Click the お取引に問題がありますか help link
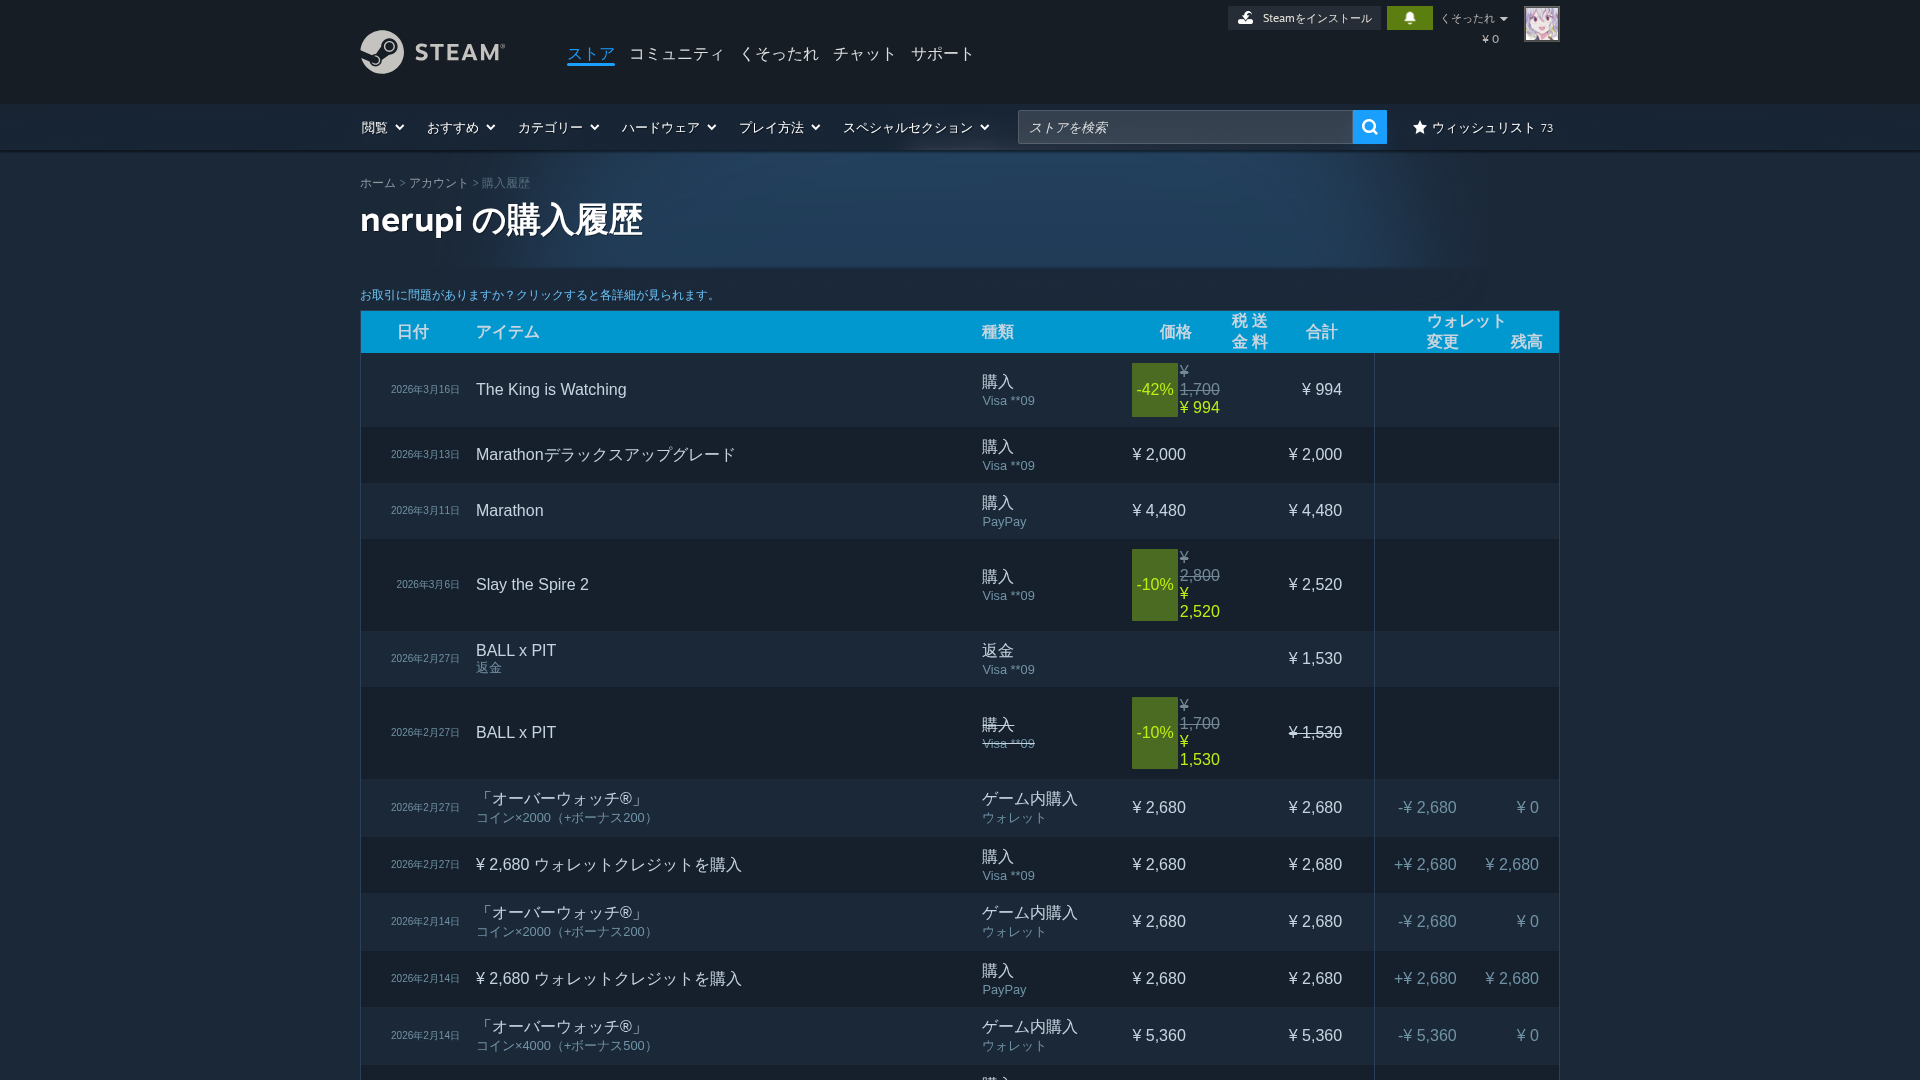The height and width of the screenshot is (1080, 1920). tap(539, 295)
